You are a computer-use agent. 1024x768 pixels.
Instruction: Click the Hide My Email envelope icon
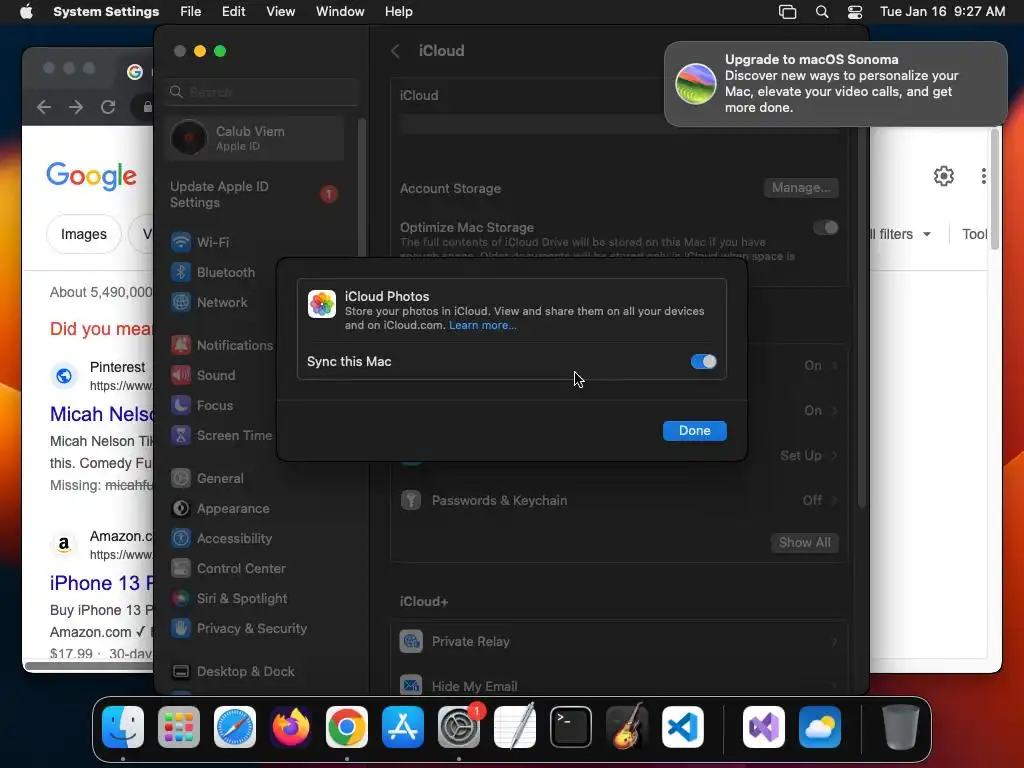pyautogui.click(x=411, y=686)
